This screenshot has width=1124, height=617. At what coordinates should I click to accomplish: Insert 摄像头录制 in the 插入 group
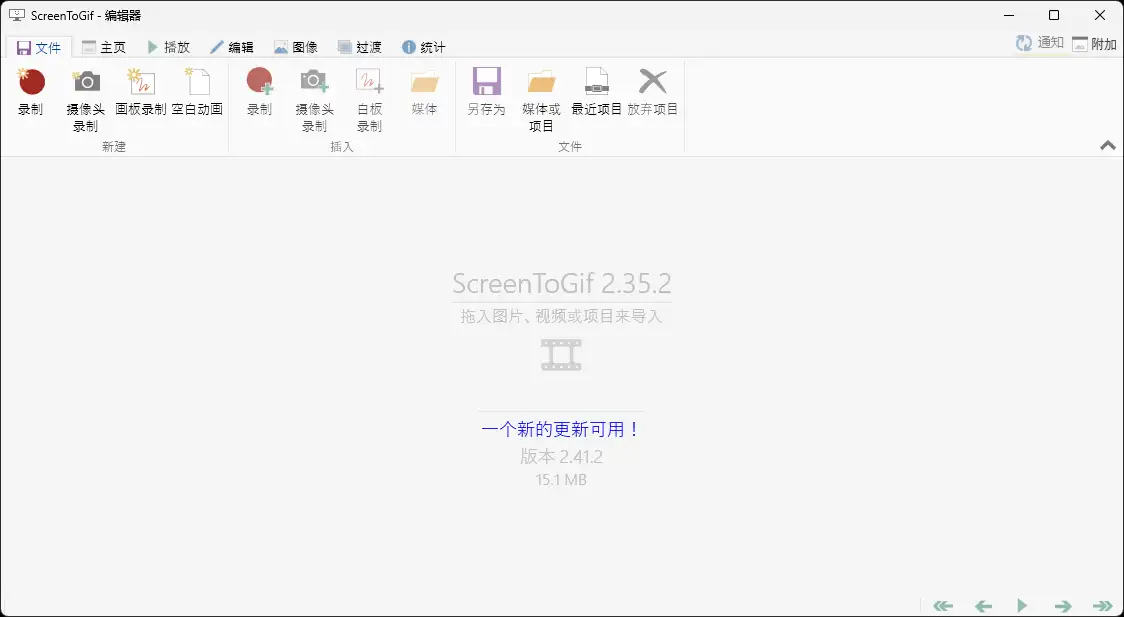pos(314,100)
